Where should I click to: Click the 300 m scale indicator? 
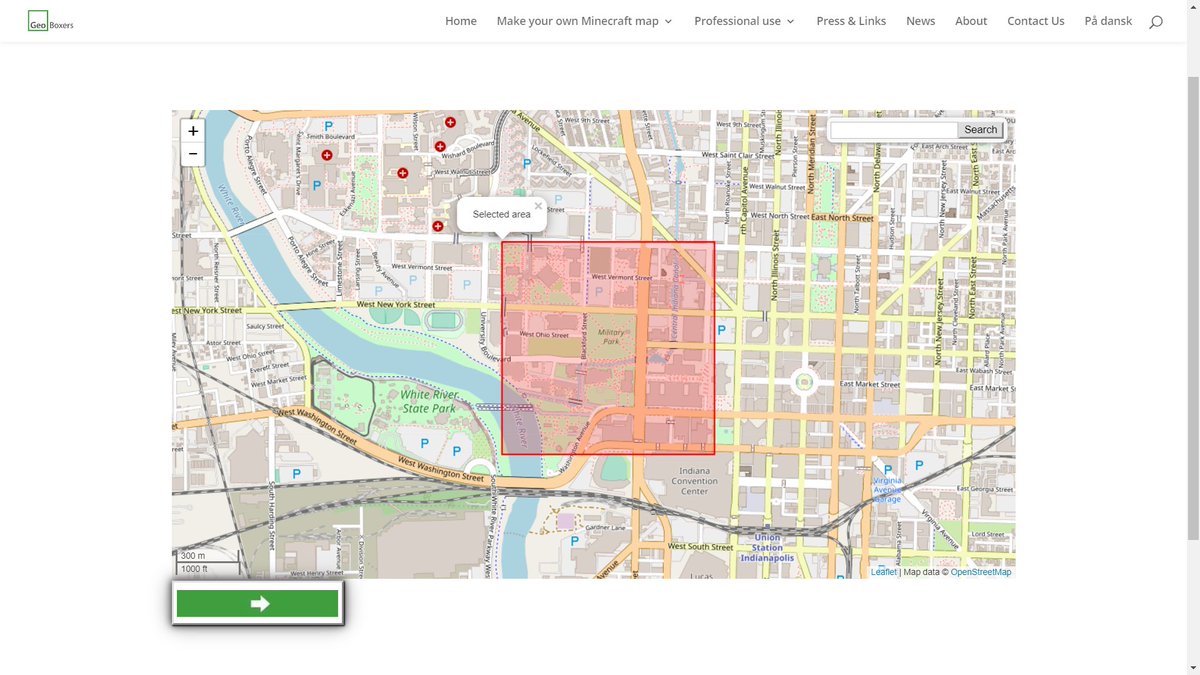(x=206, y=556)
